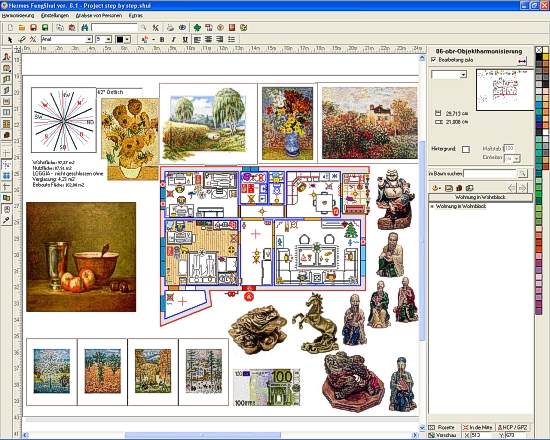Viewport: 550px width, 440px height.
Task: Click the printer icon
Action: pyautogui.click(x=170, y=28)
